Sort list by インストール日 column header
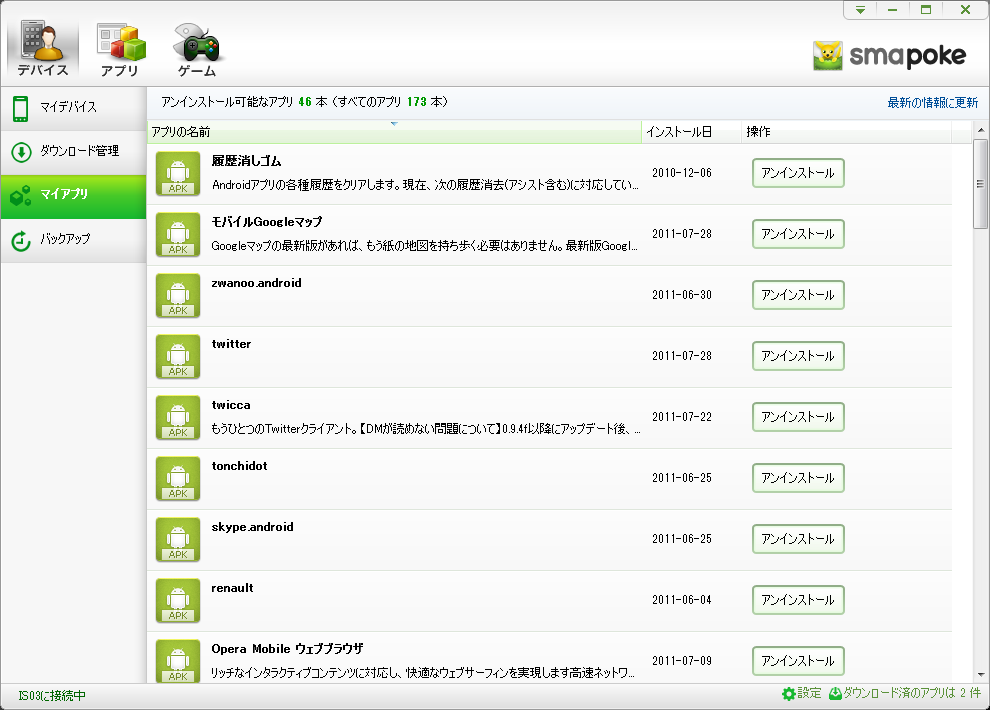Image resolution: width=990 pixels, height=710 pixels. tap(691, 132)
